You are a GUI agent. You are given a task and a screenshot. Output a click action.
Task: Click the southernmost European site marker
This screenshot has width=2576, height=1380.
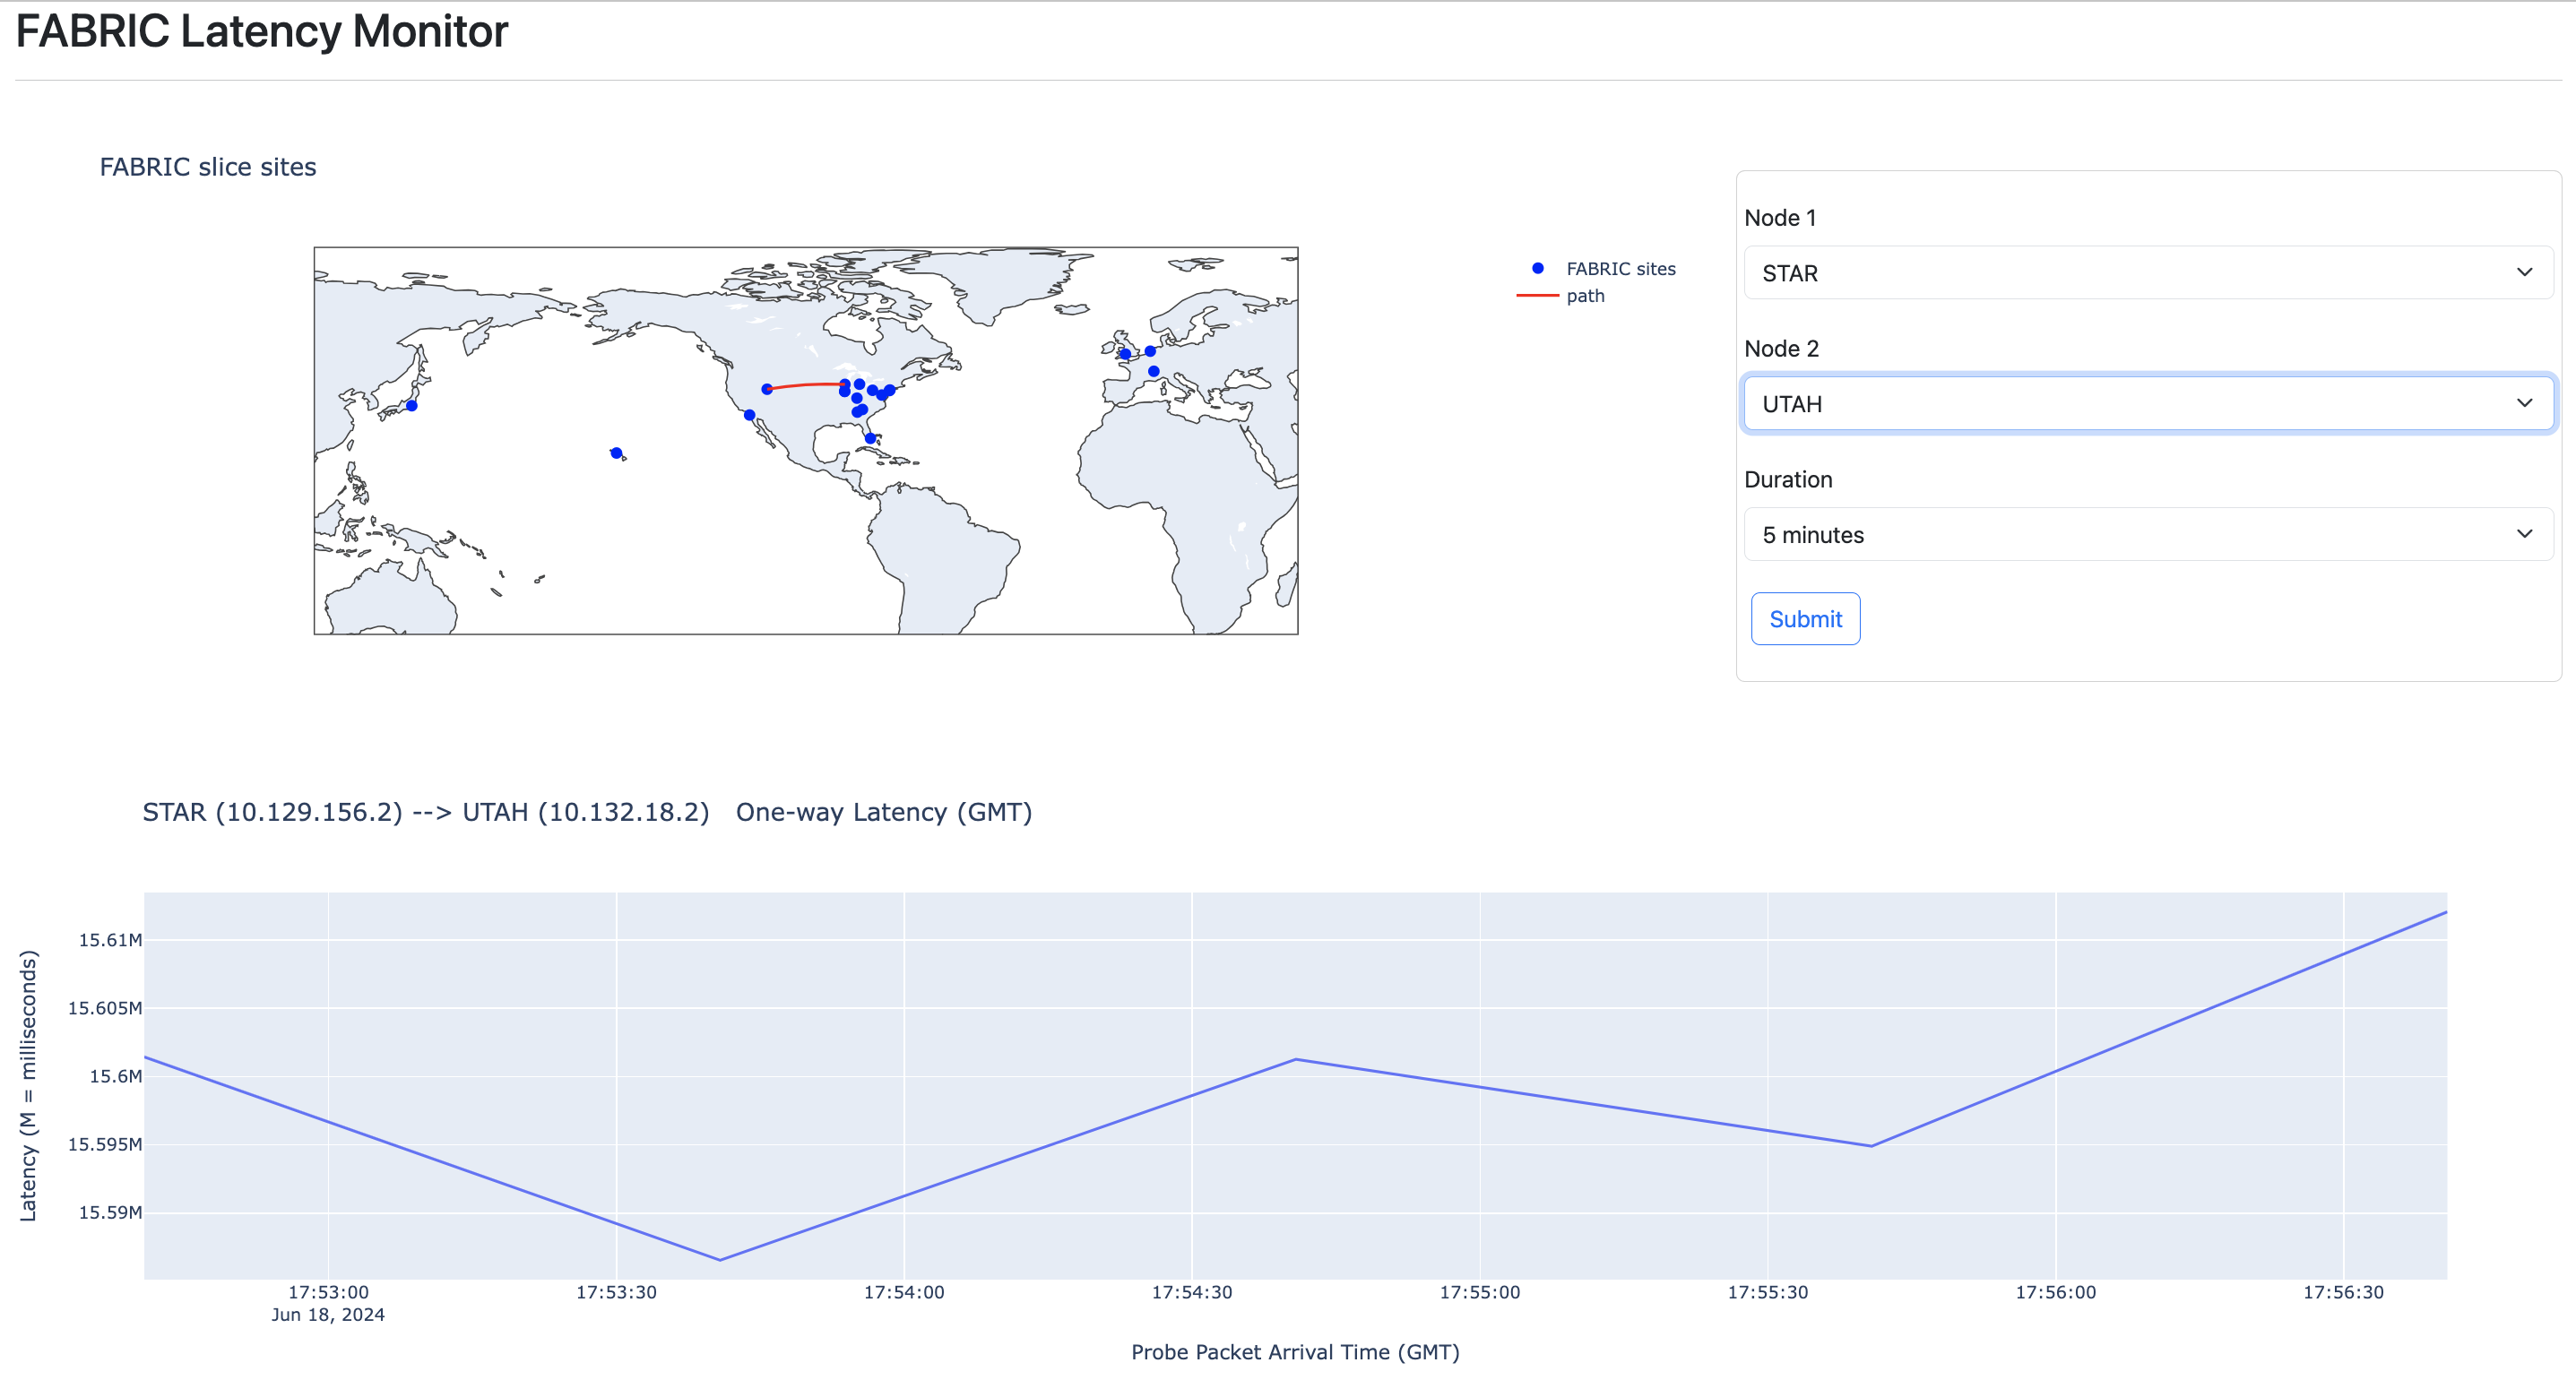[x=1153, y=371]
